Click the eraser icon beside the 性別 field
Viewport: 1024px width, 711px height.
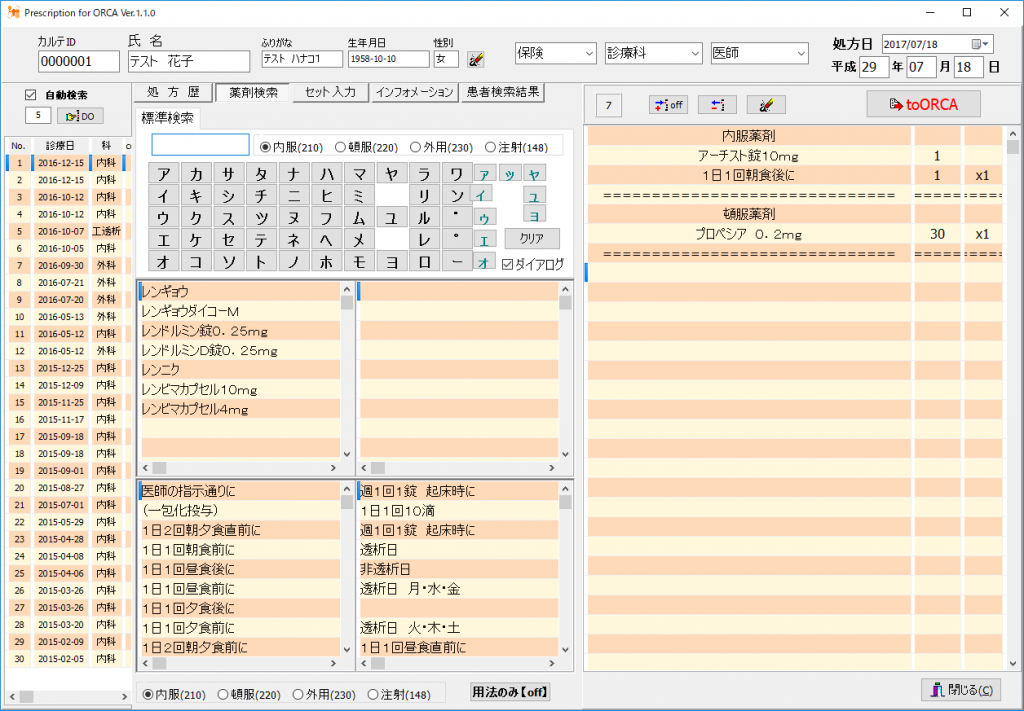[x=476, y=59]
